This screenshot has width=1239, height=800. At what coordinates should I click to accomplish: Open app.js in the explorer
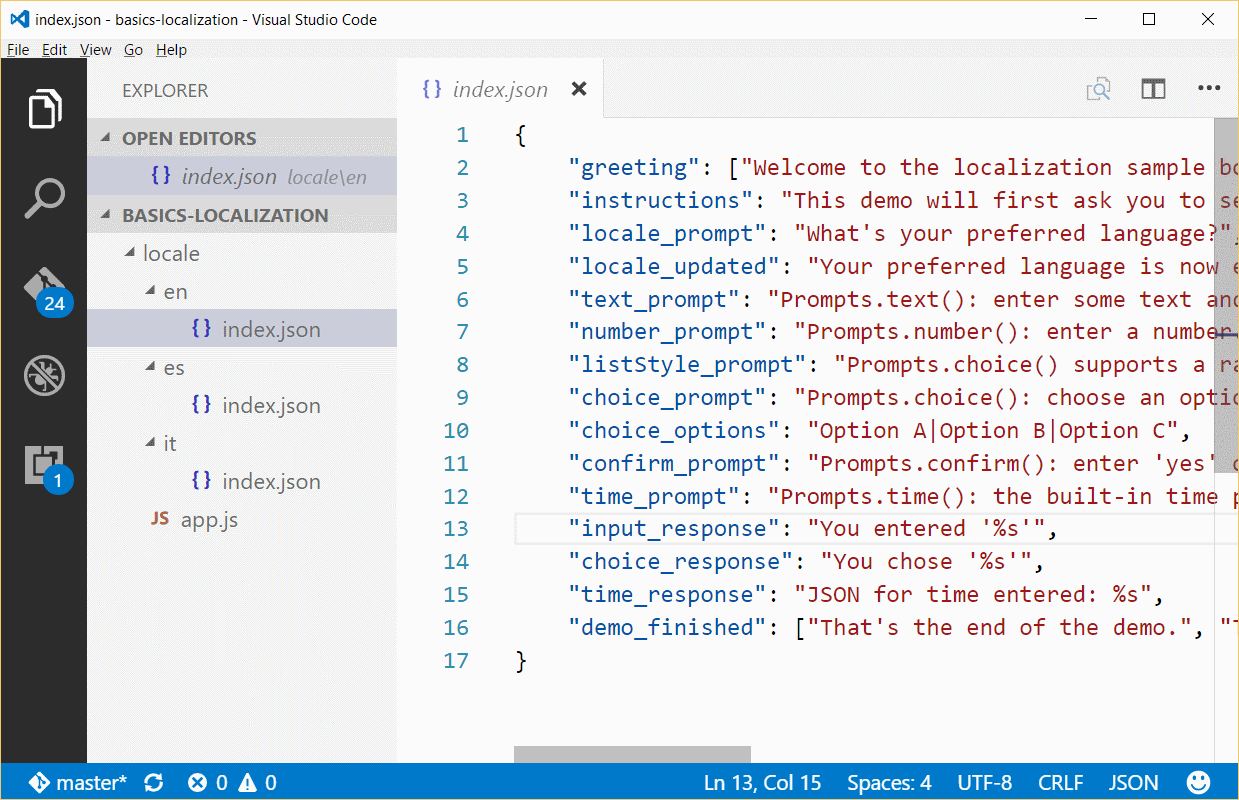click(x=242, y=519)
